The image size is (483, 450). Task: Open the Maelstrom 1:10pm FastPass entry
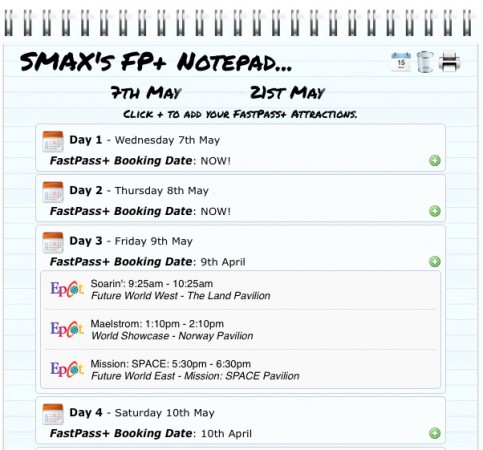pyautogui.click(x=241, y=330)
